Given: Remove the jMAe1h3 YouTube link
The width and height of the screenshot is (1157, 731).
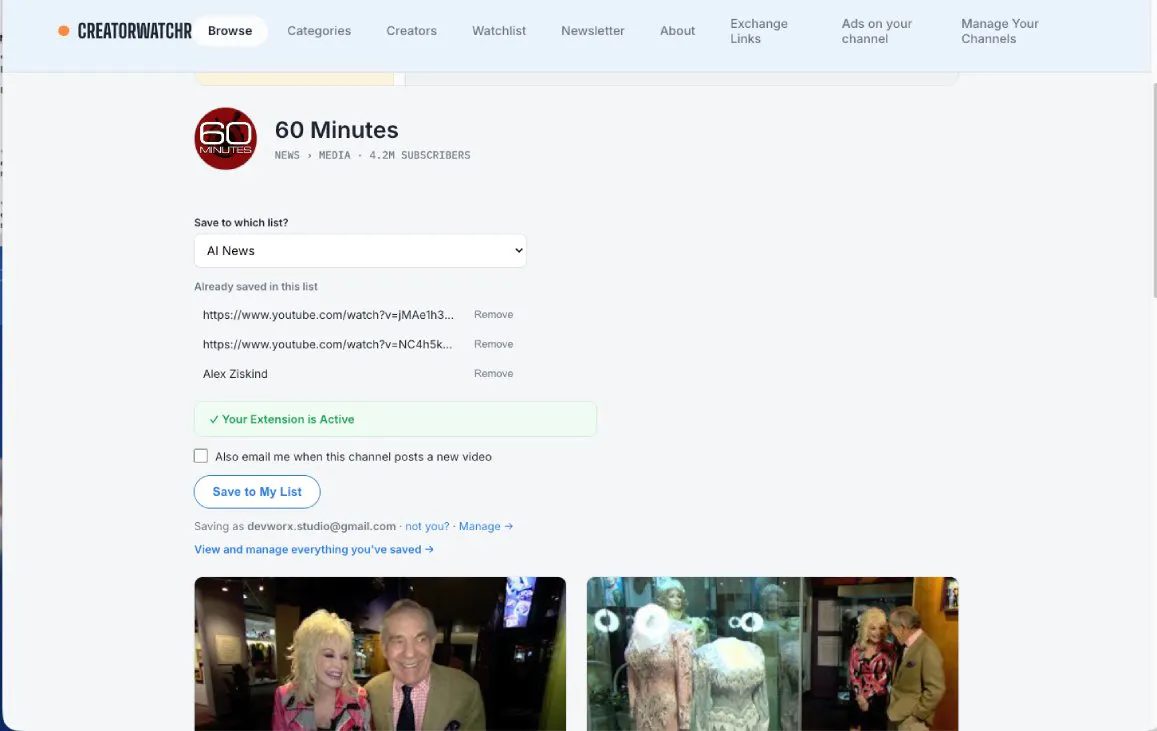Looking at the screenshot, I should point(493,314).
